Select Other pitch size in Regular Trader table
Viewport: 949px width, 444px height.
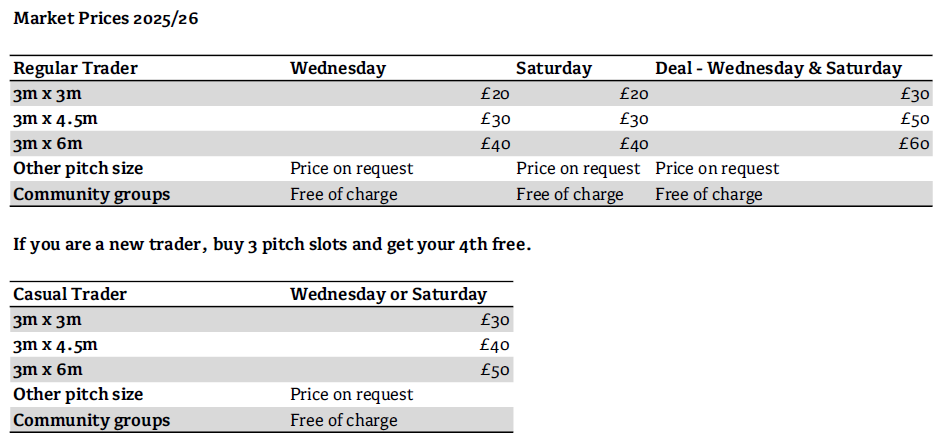click(x=78, y=168)
